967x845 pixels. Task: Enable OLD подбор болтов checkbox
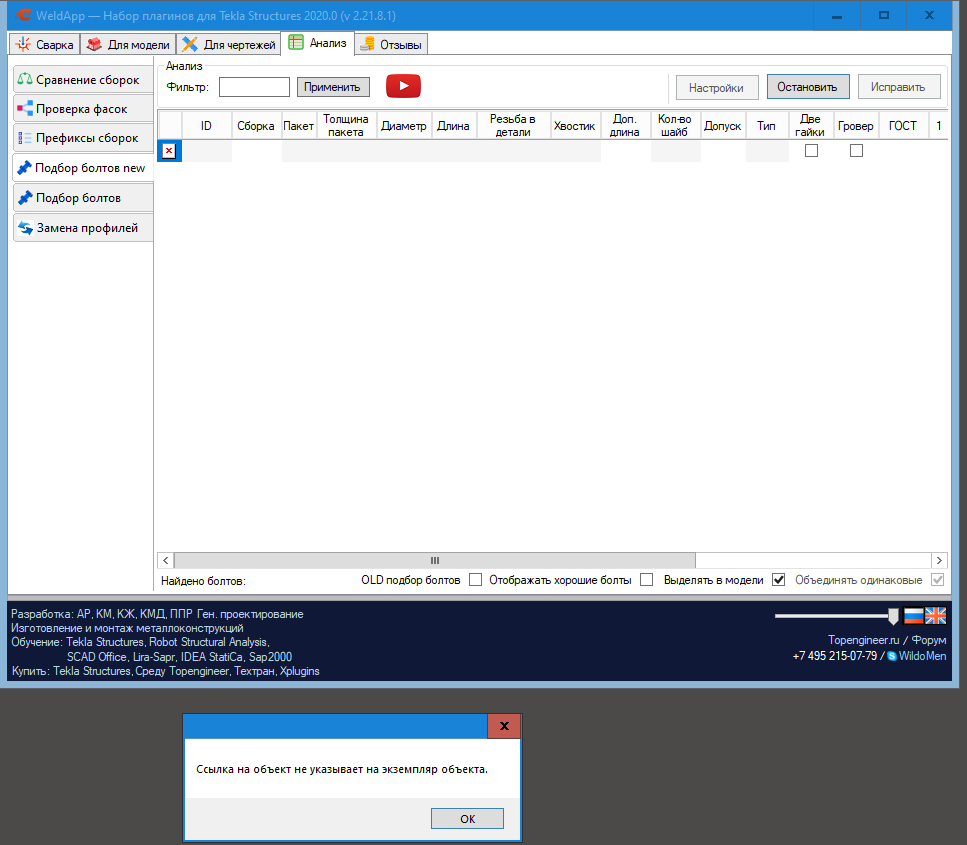(x=476, y=580)
